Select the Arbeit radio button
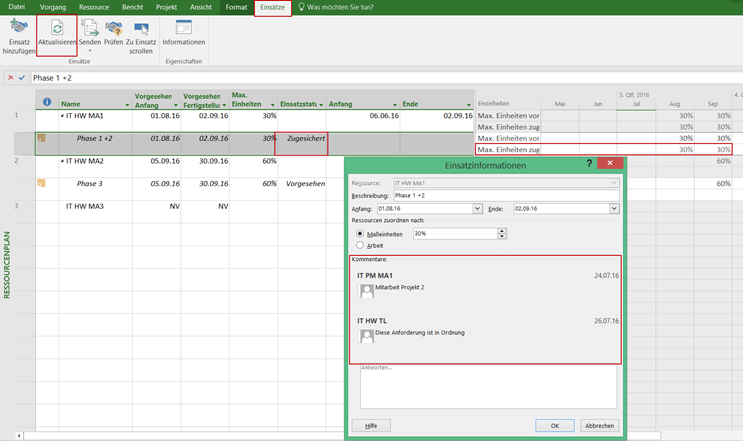 [360, 245]
